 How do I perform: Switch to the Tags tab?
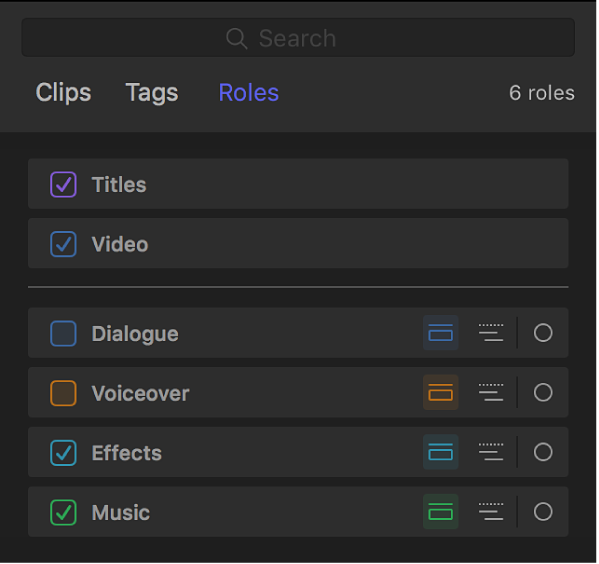152,93
